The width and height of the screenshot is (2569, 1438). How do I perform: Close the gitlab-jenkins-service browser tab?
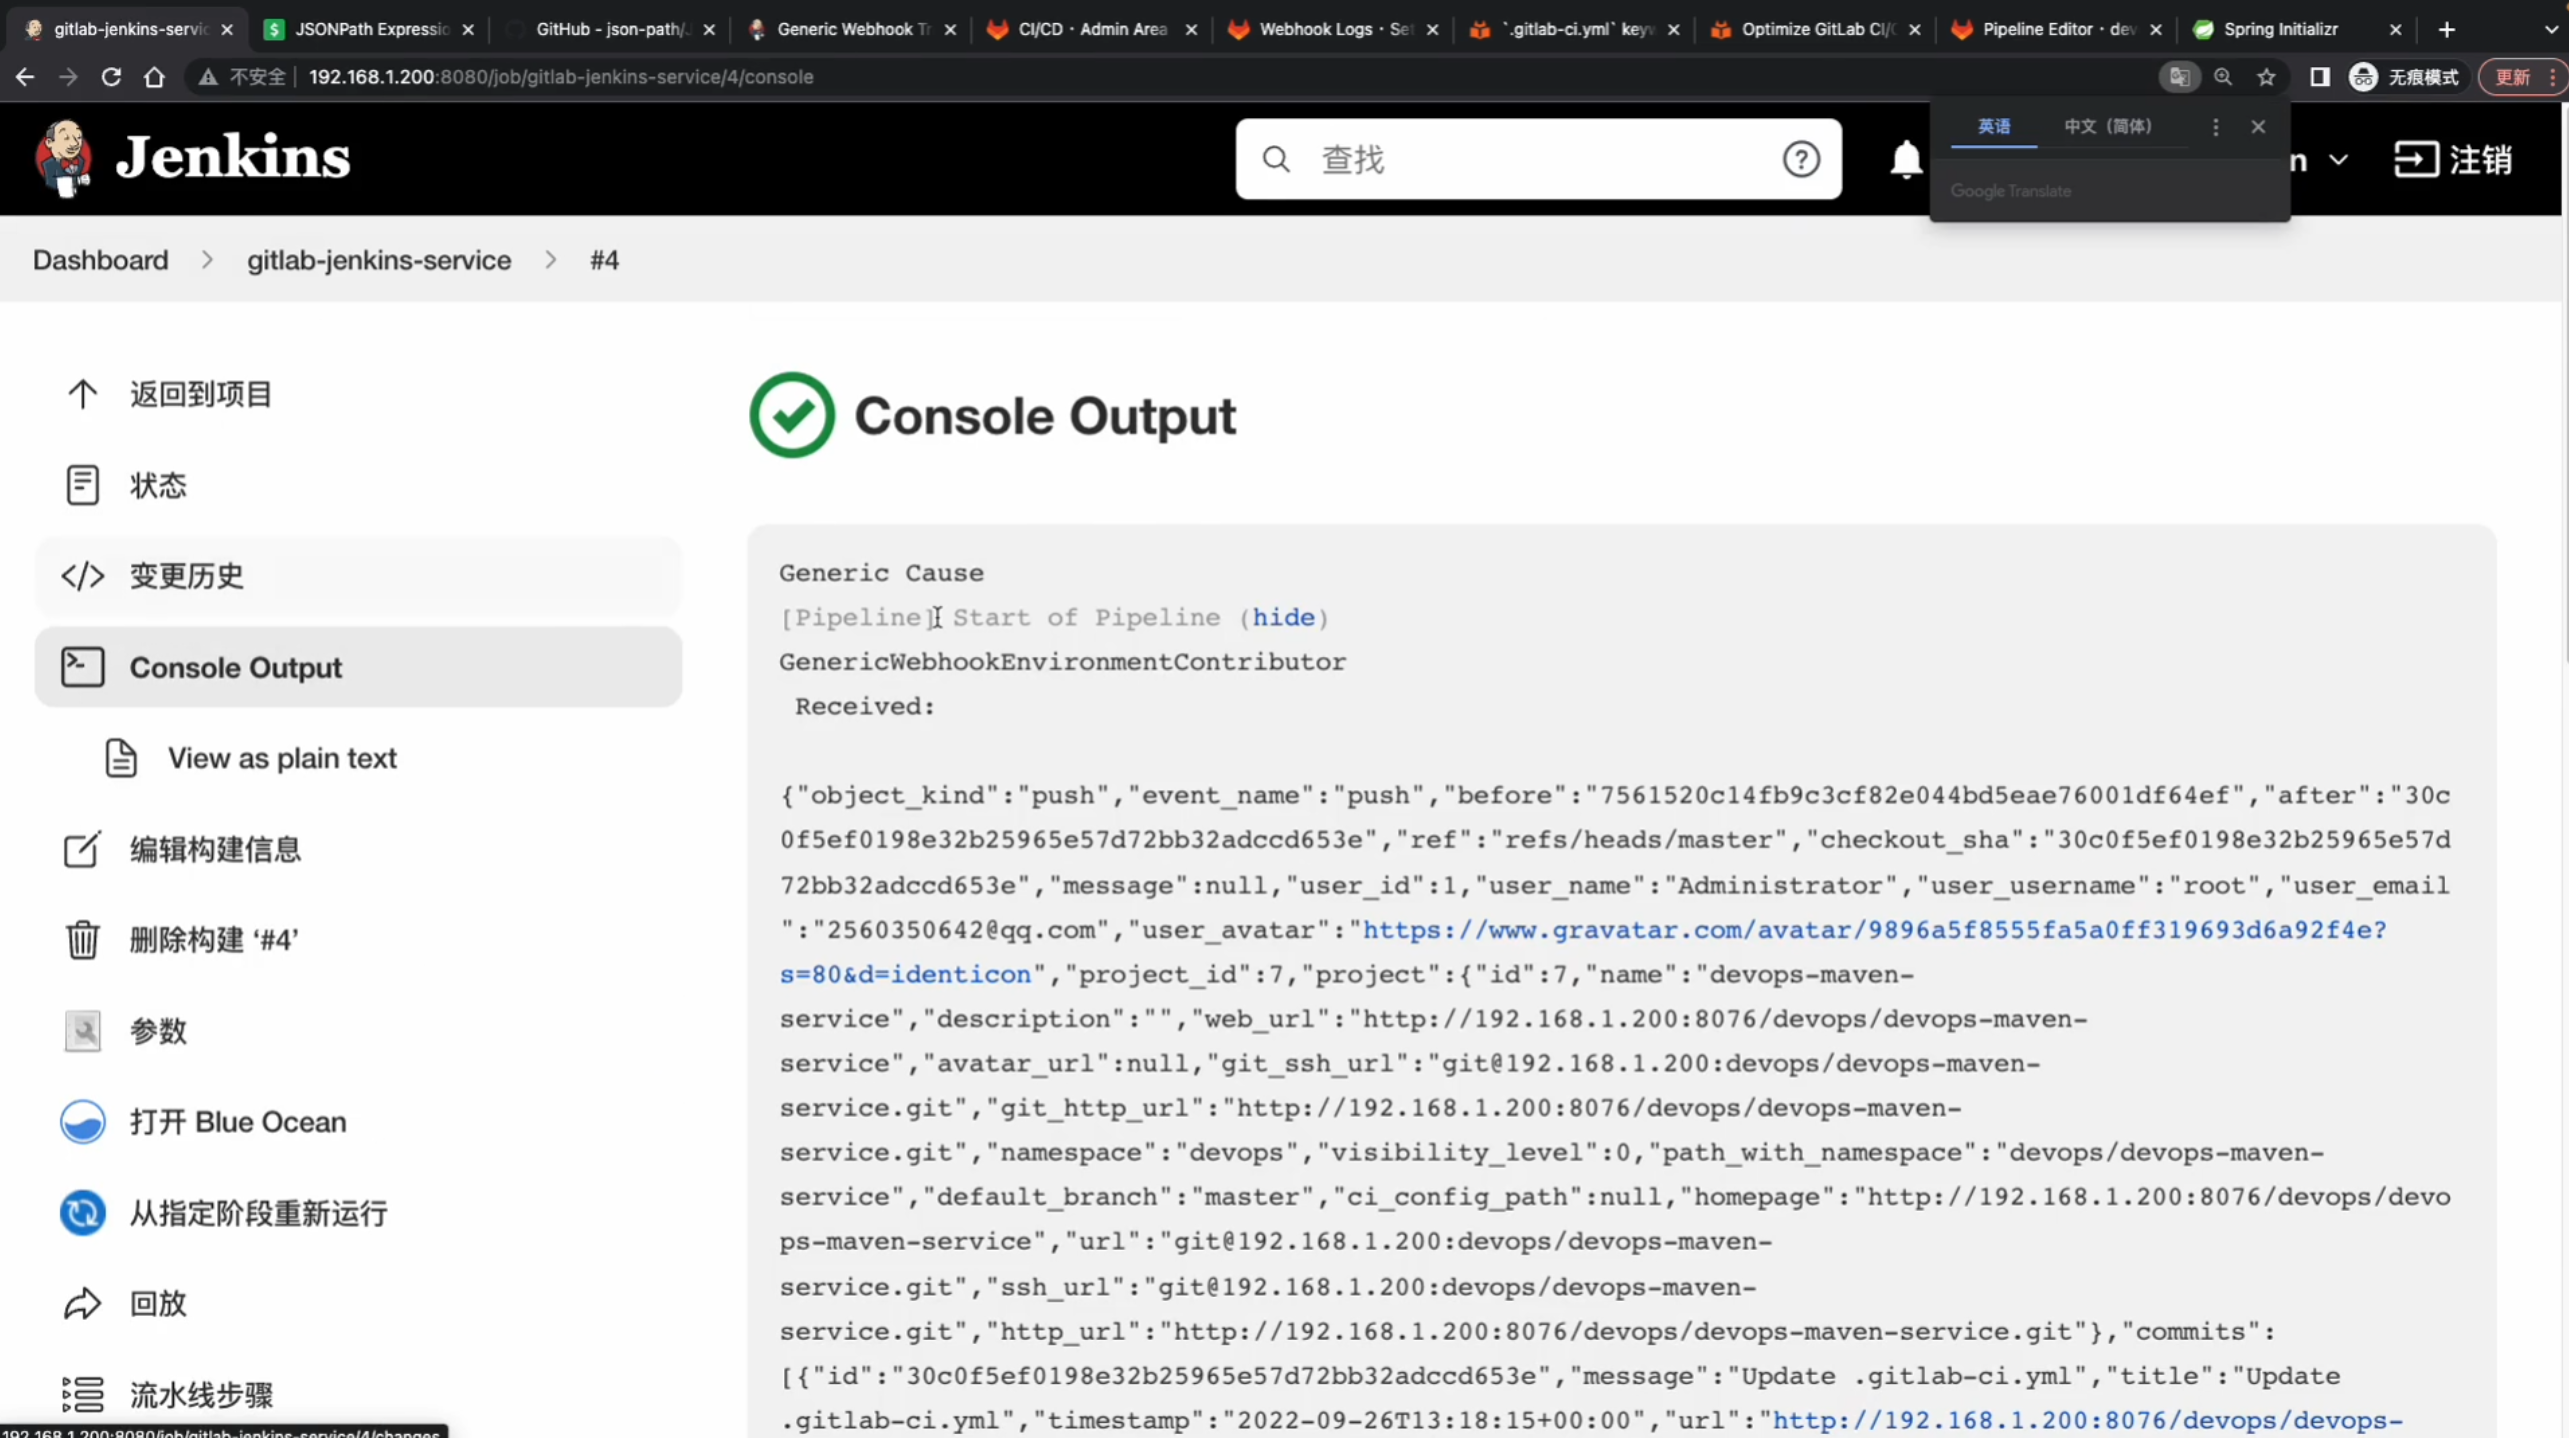coord(227,29)
